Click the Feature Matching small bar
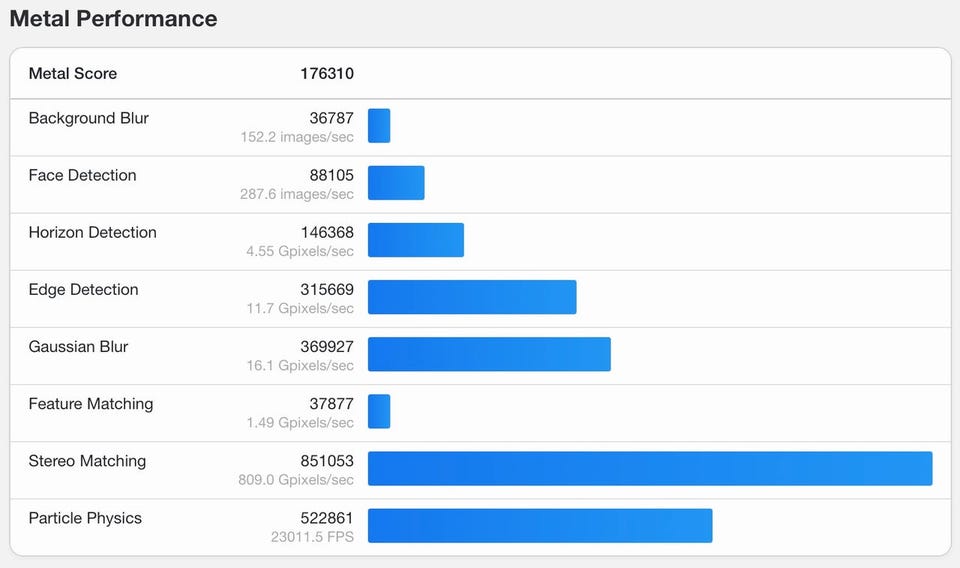The image size is (960, 568). point(379,411)
